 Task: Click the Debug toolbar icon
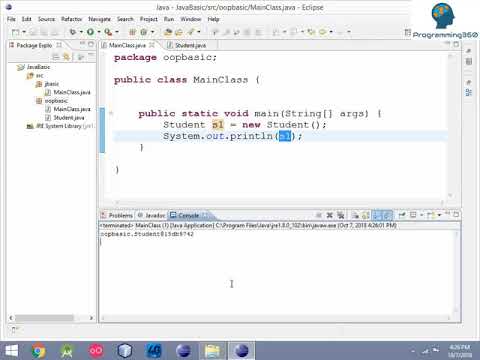tap(73, 32)
